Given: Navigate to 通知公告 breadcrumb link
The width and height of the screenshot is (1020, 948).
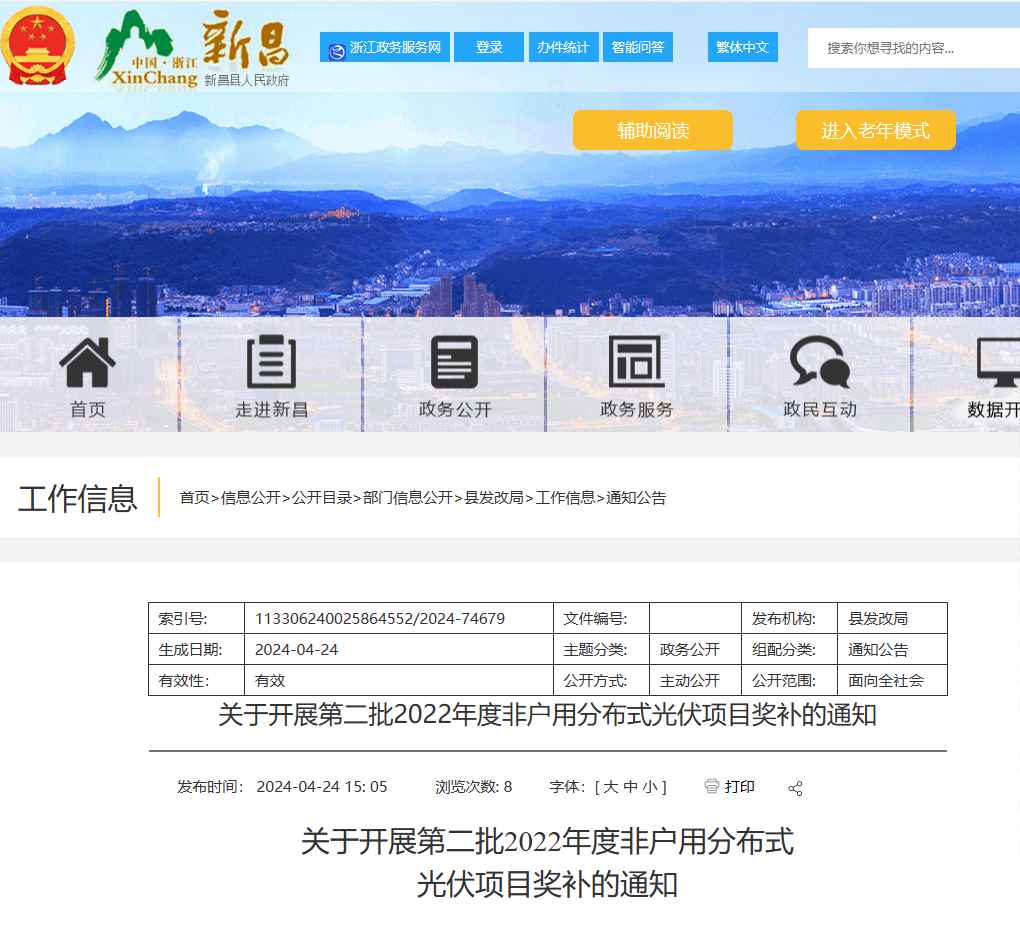Looking at the screenshot, I should 636,498.
